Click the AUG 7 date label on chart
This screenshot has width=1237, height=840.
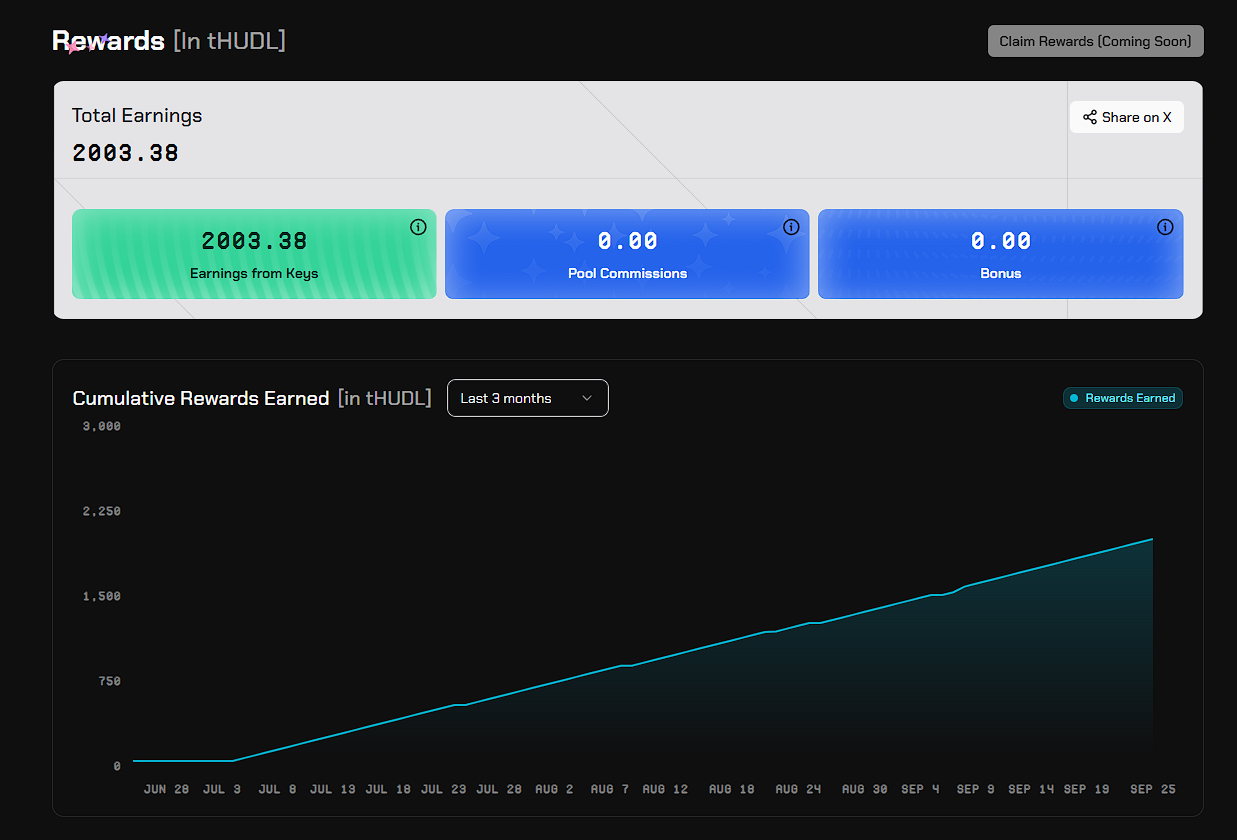click(x=610, y=789)
